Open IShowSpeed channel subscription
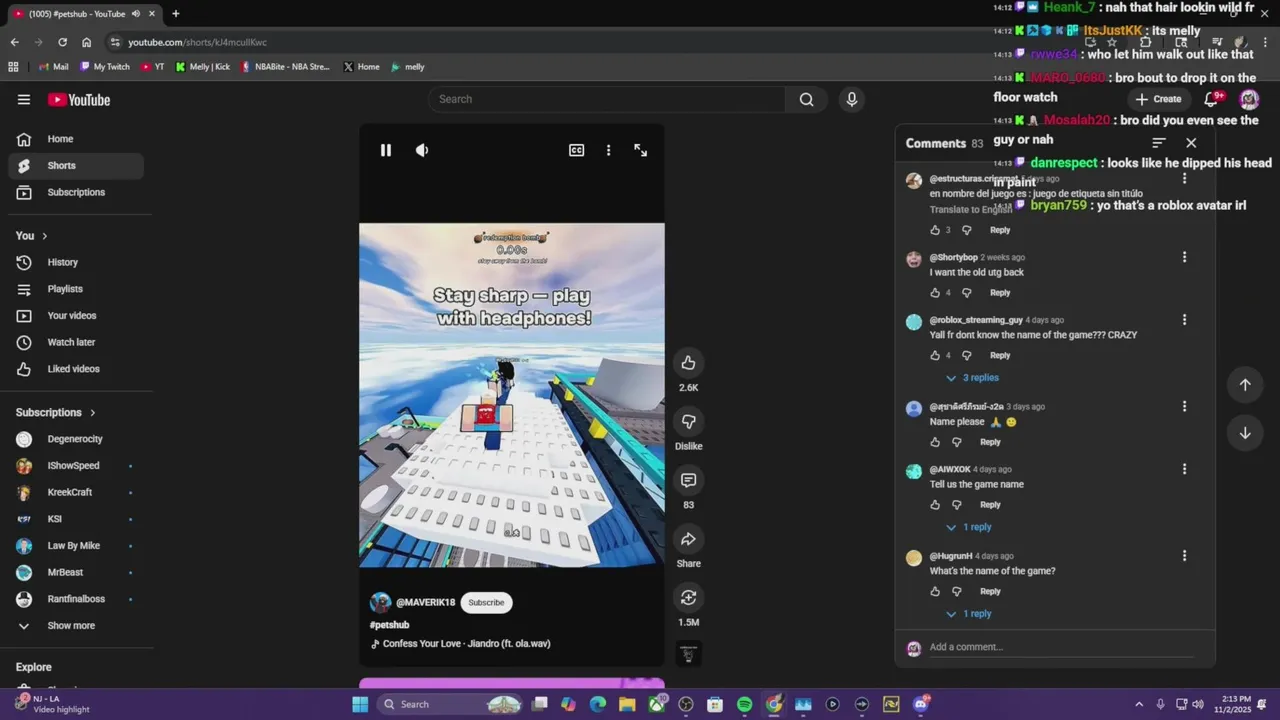This screenshot has height=720, width=1280. pyautogui.click(x=76, y=466)
